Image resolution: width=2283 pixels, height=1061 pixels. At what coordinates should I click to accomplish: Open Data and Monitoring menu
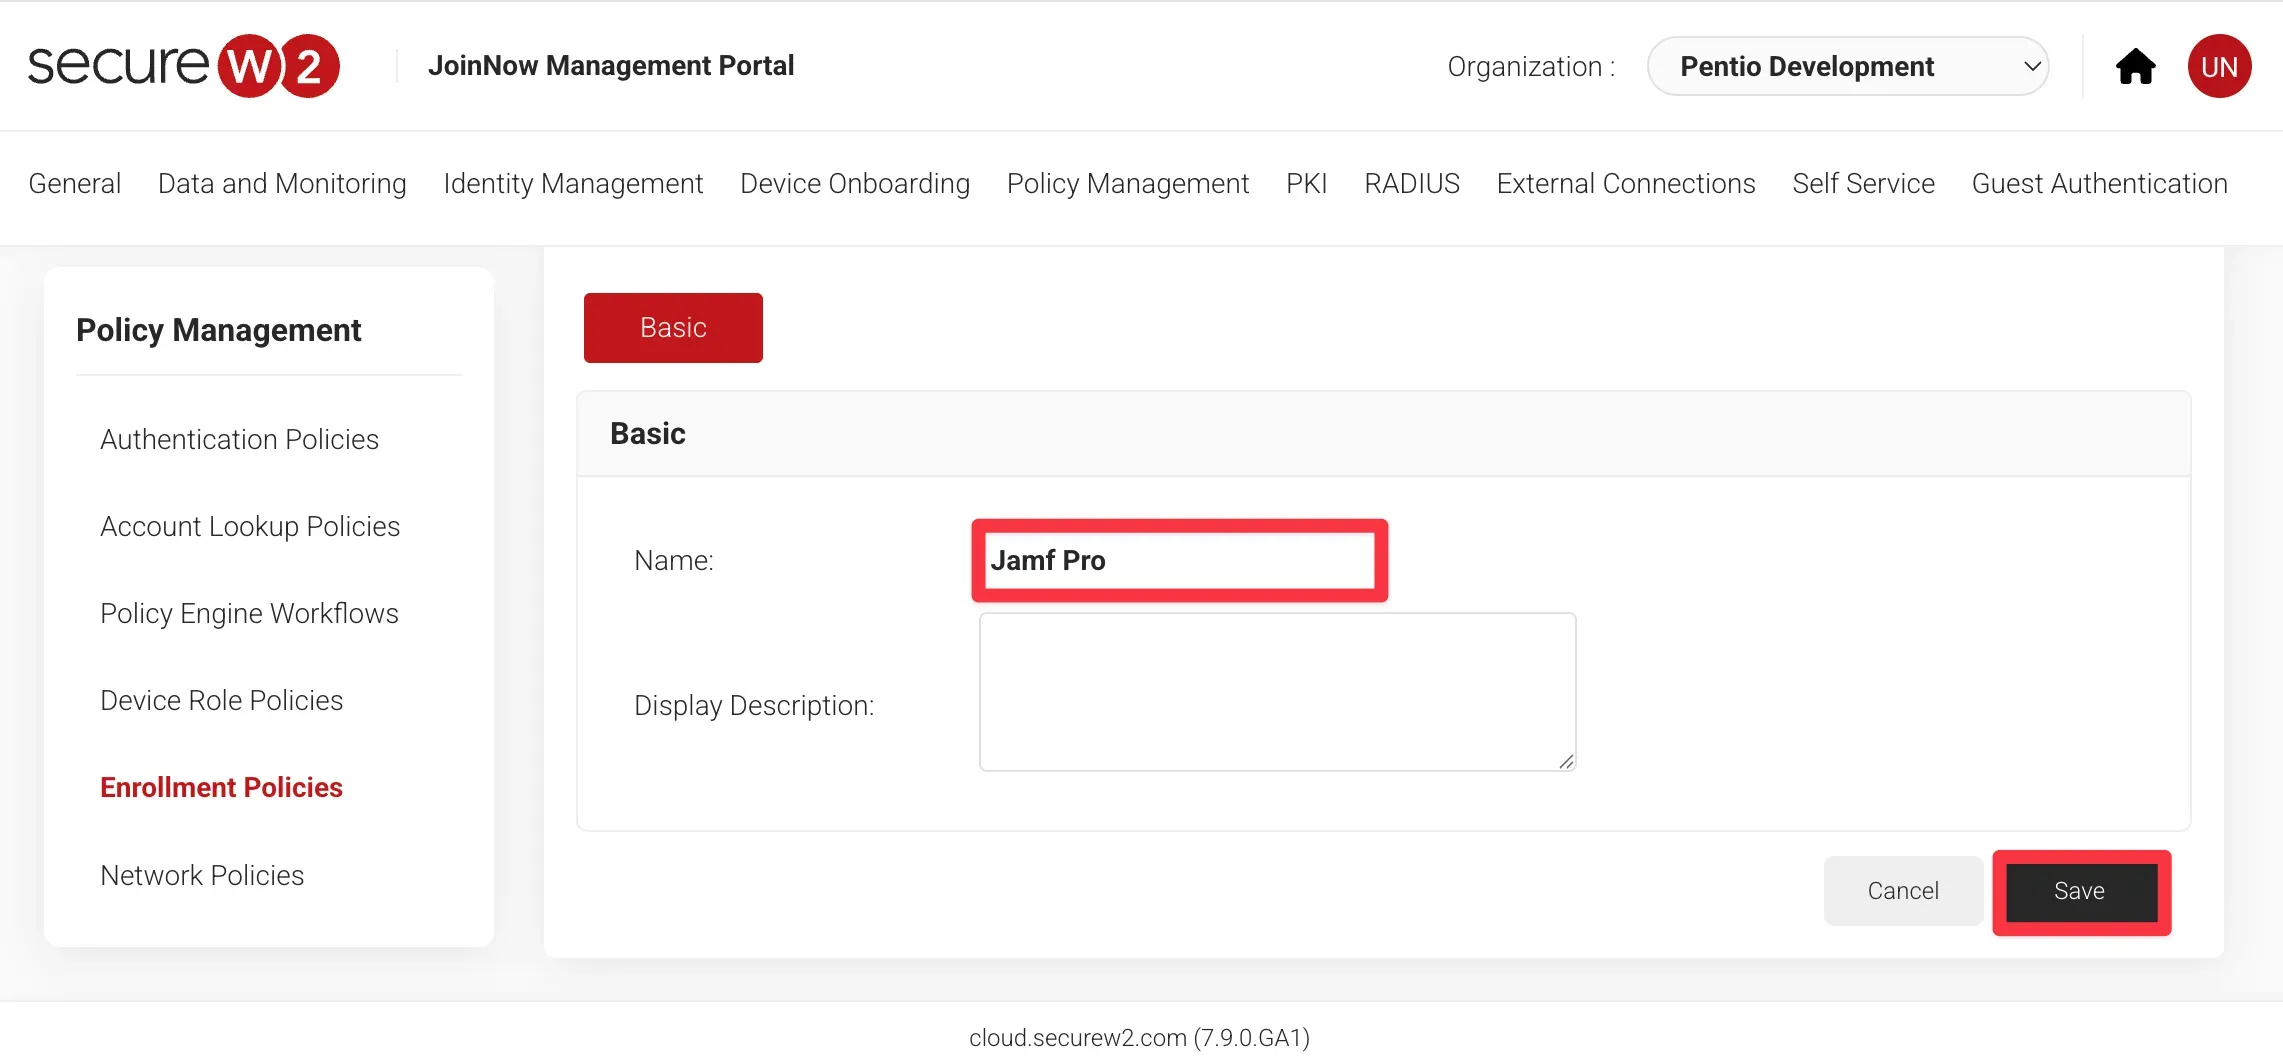(x=282, y=184)
